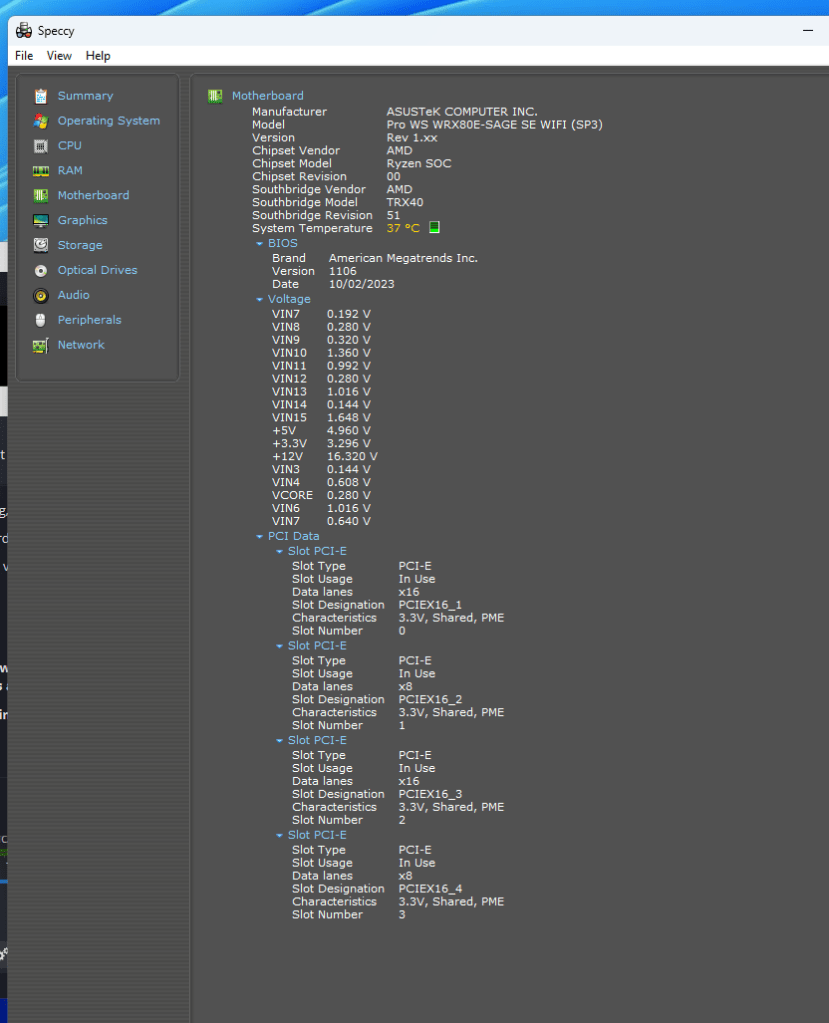Click the +5V reading 4.960 V
Screen dimensions: 829x1023
coord(348,431)
